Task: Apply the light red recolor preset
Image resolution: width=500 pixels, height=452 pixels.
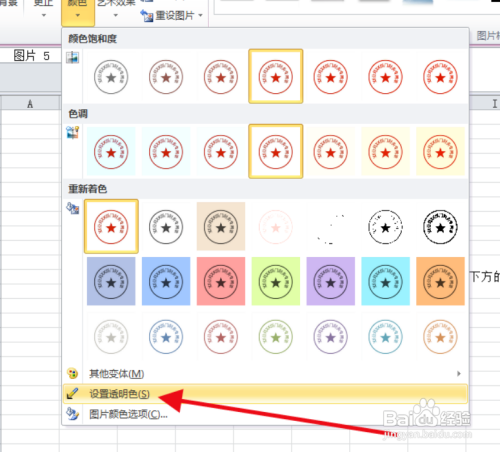Action: coord(221,336)
